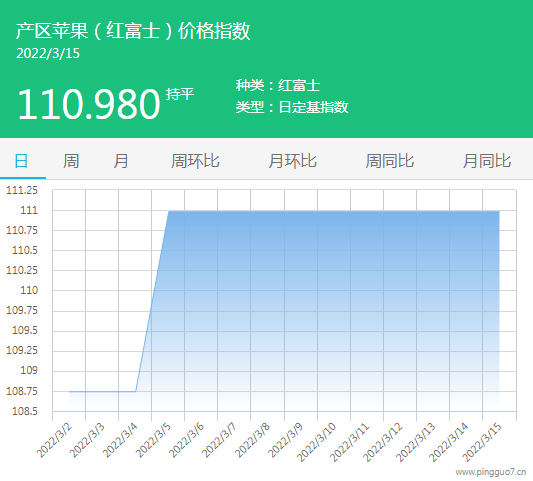Click the 种类：红富士 label
The image size is (533, 481).
tap(278, 85)
